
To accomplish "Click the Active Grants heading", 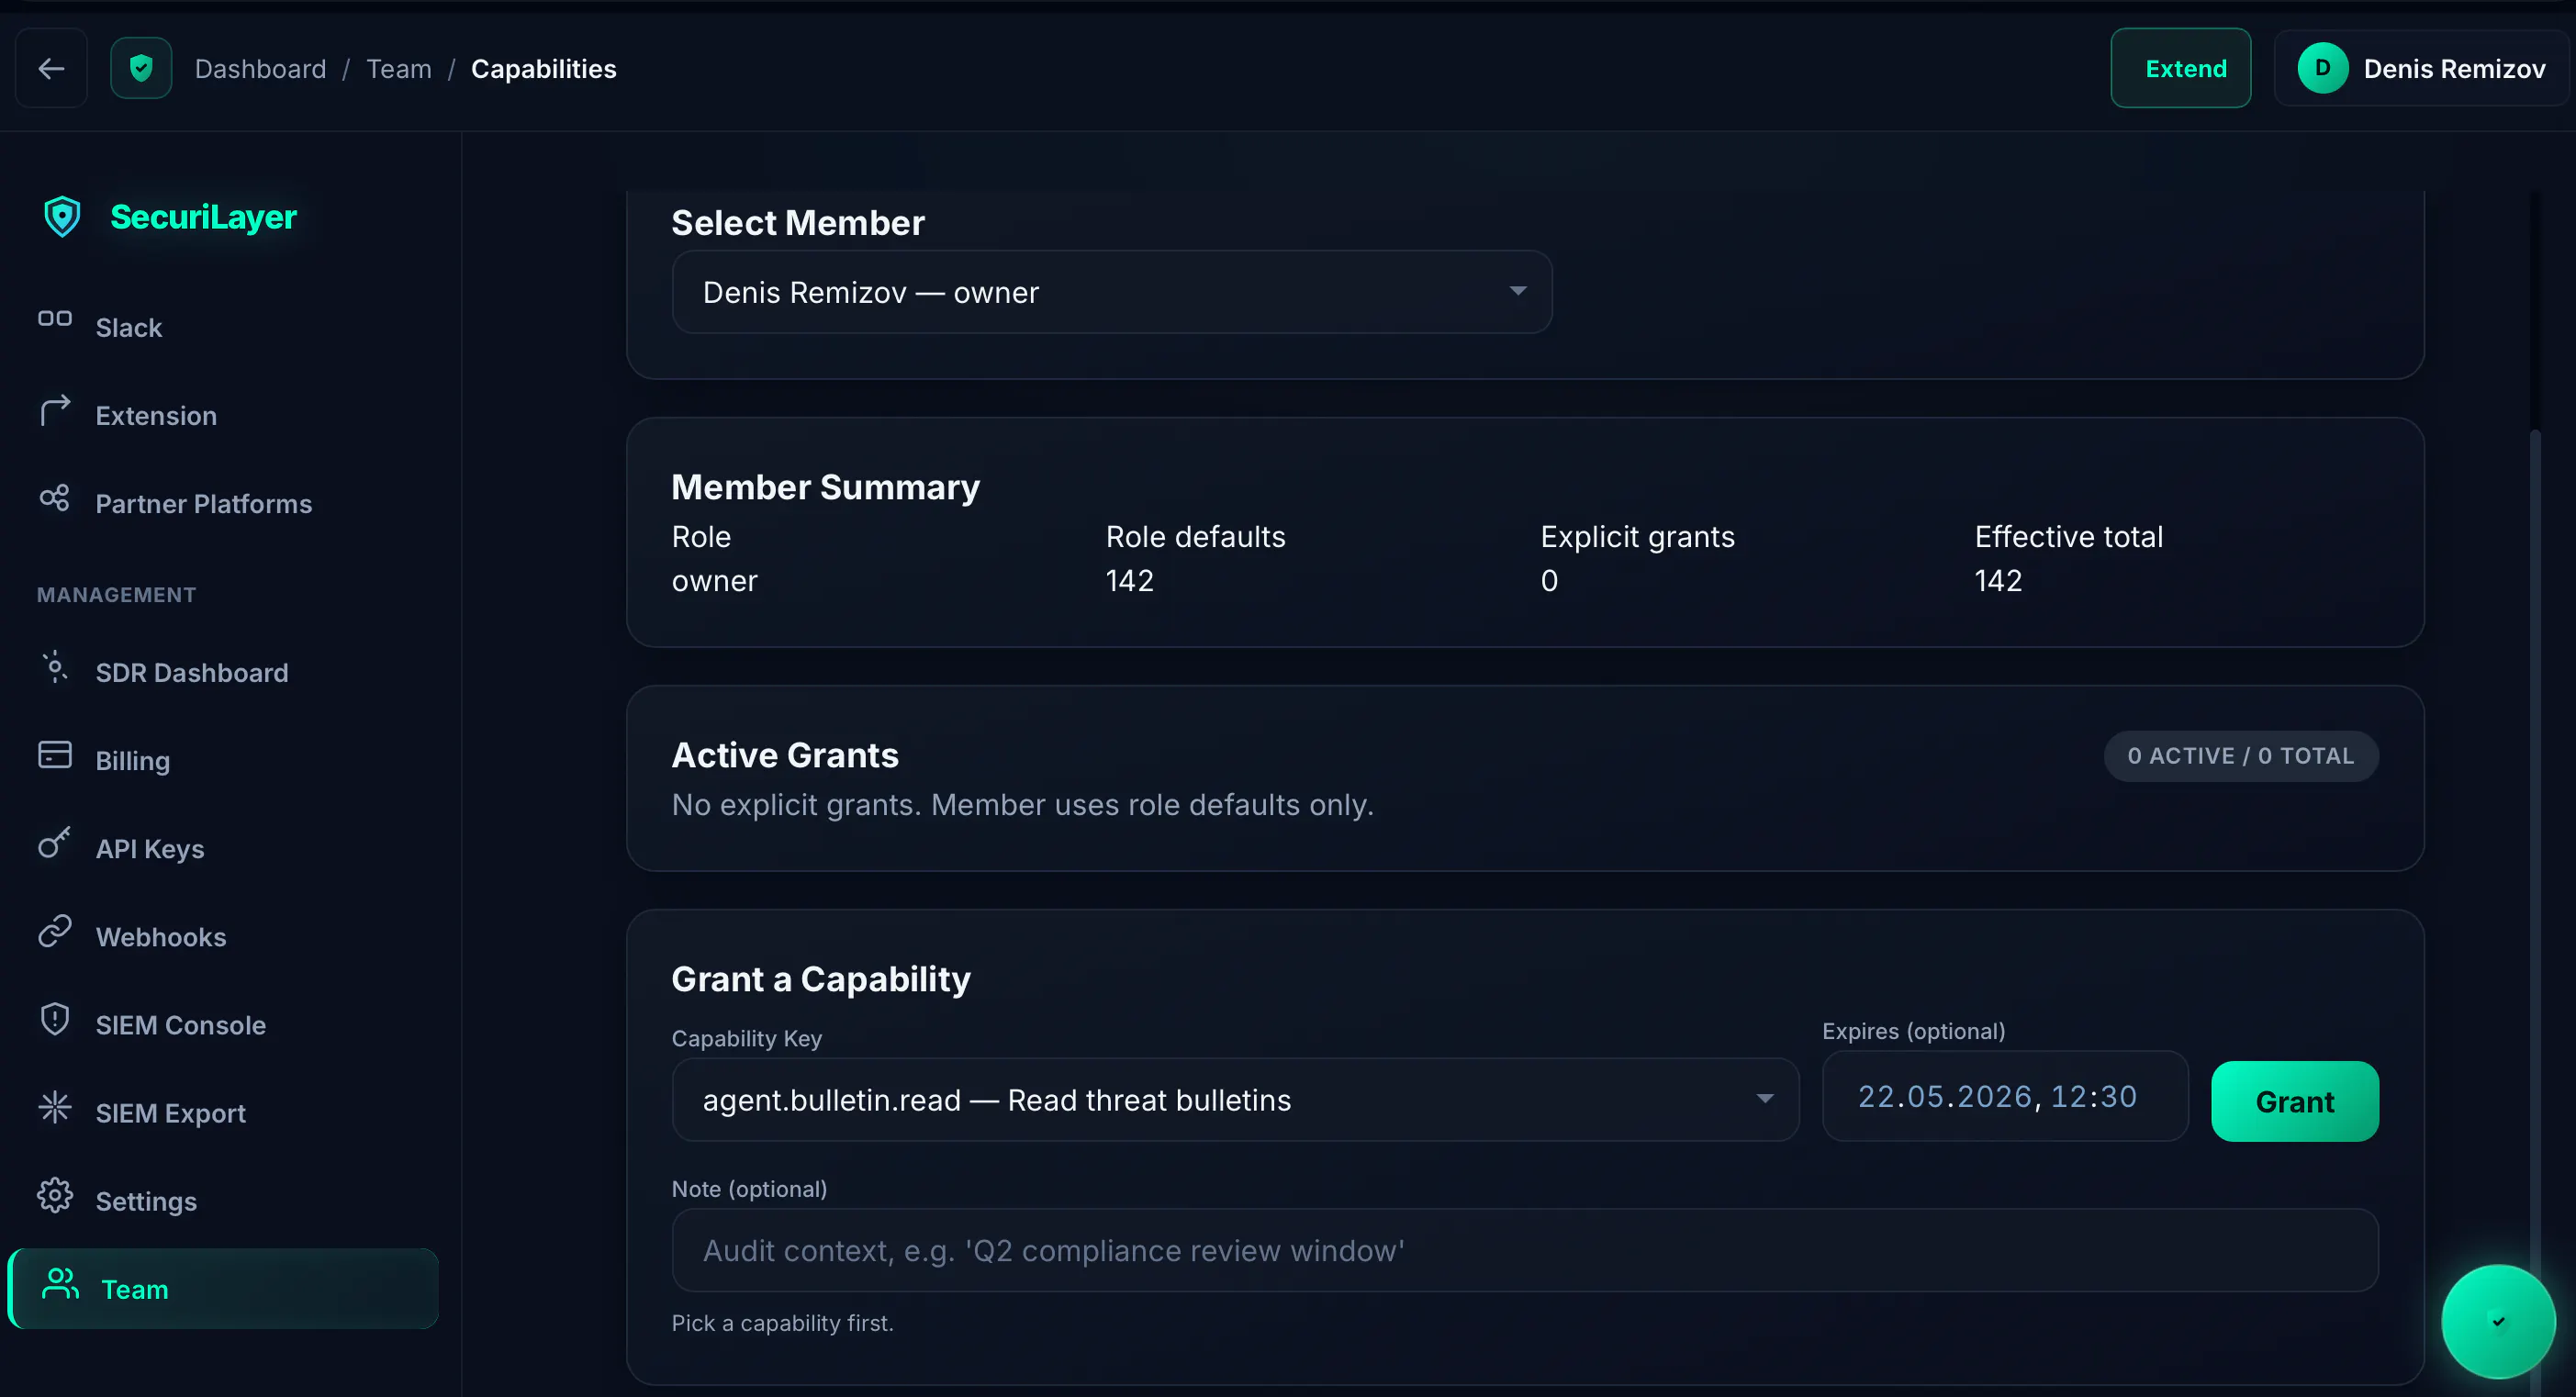I will (x=784, y=755).
